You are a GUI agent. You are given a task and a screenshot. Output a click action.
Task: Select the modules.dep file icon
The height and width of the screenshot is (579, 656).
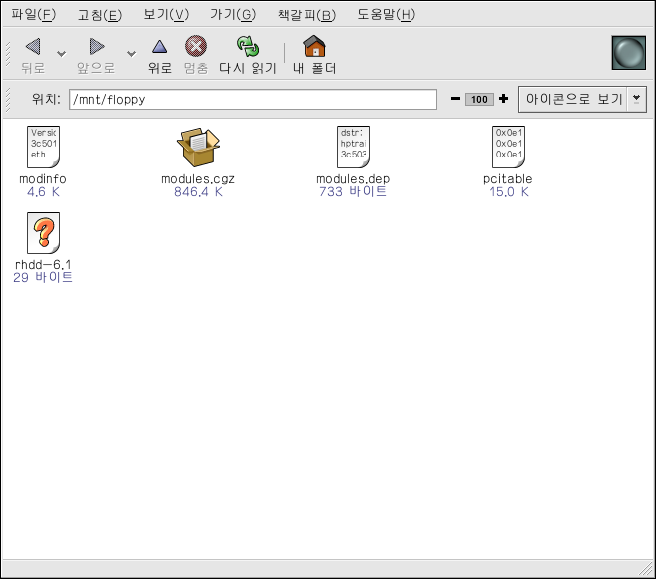click(353, 147)
